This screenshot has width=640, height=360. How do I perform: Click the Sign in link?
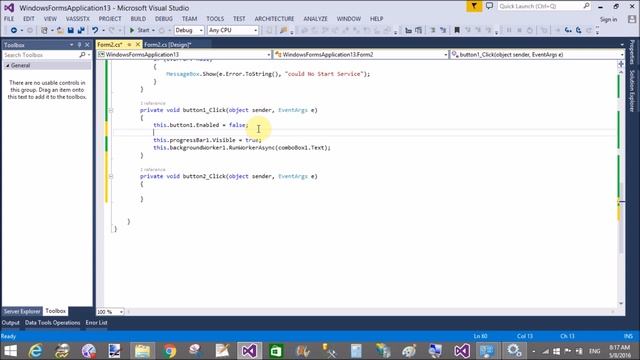(609, 19)
